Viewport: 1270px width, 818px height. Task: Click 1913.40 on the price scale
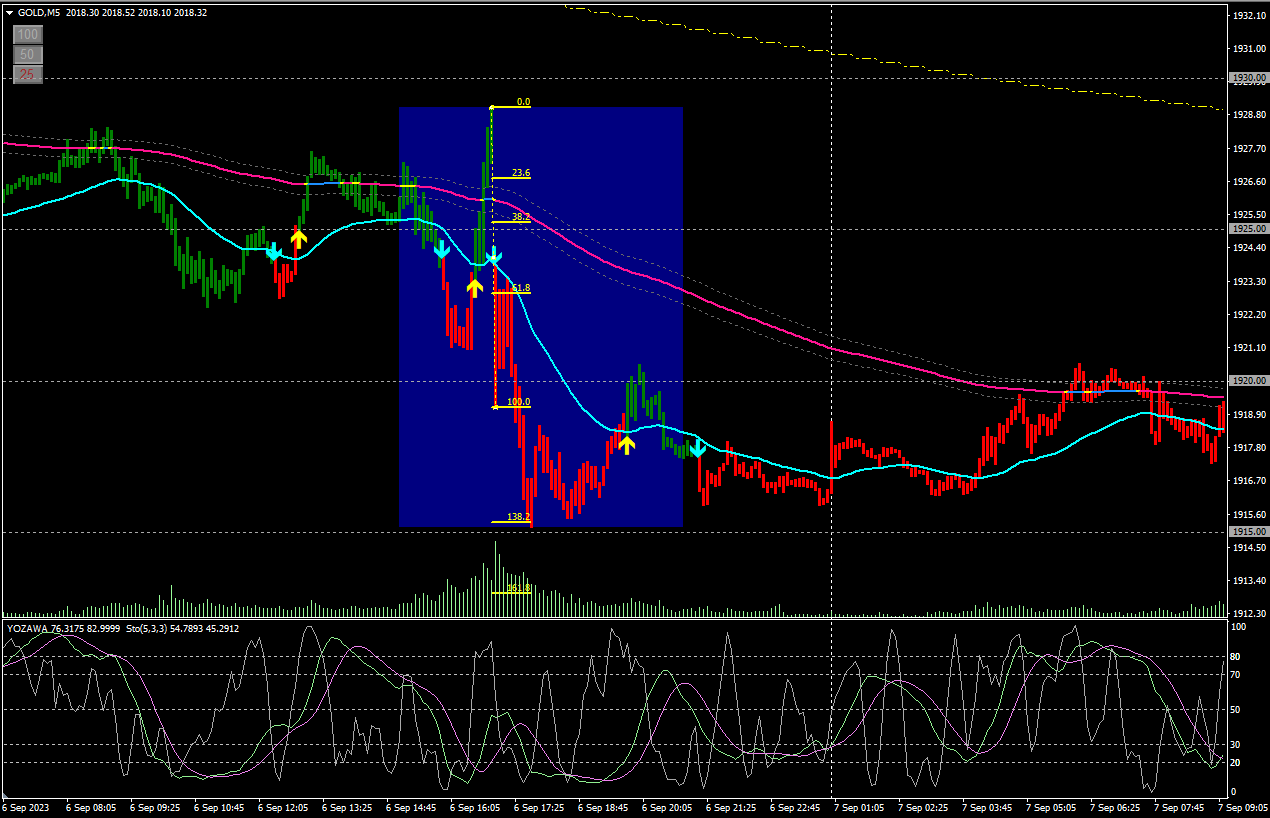coord(1250,581)
